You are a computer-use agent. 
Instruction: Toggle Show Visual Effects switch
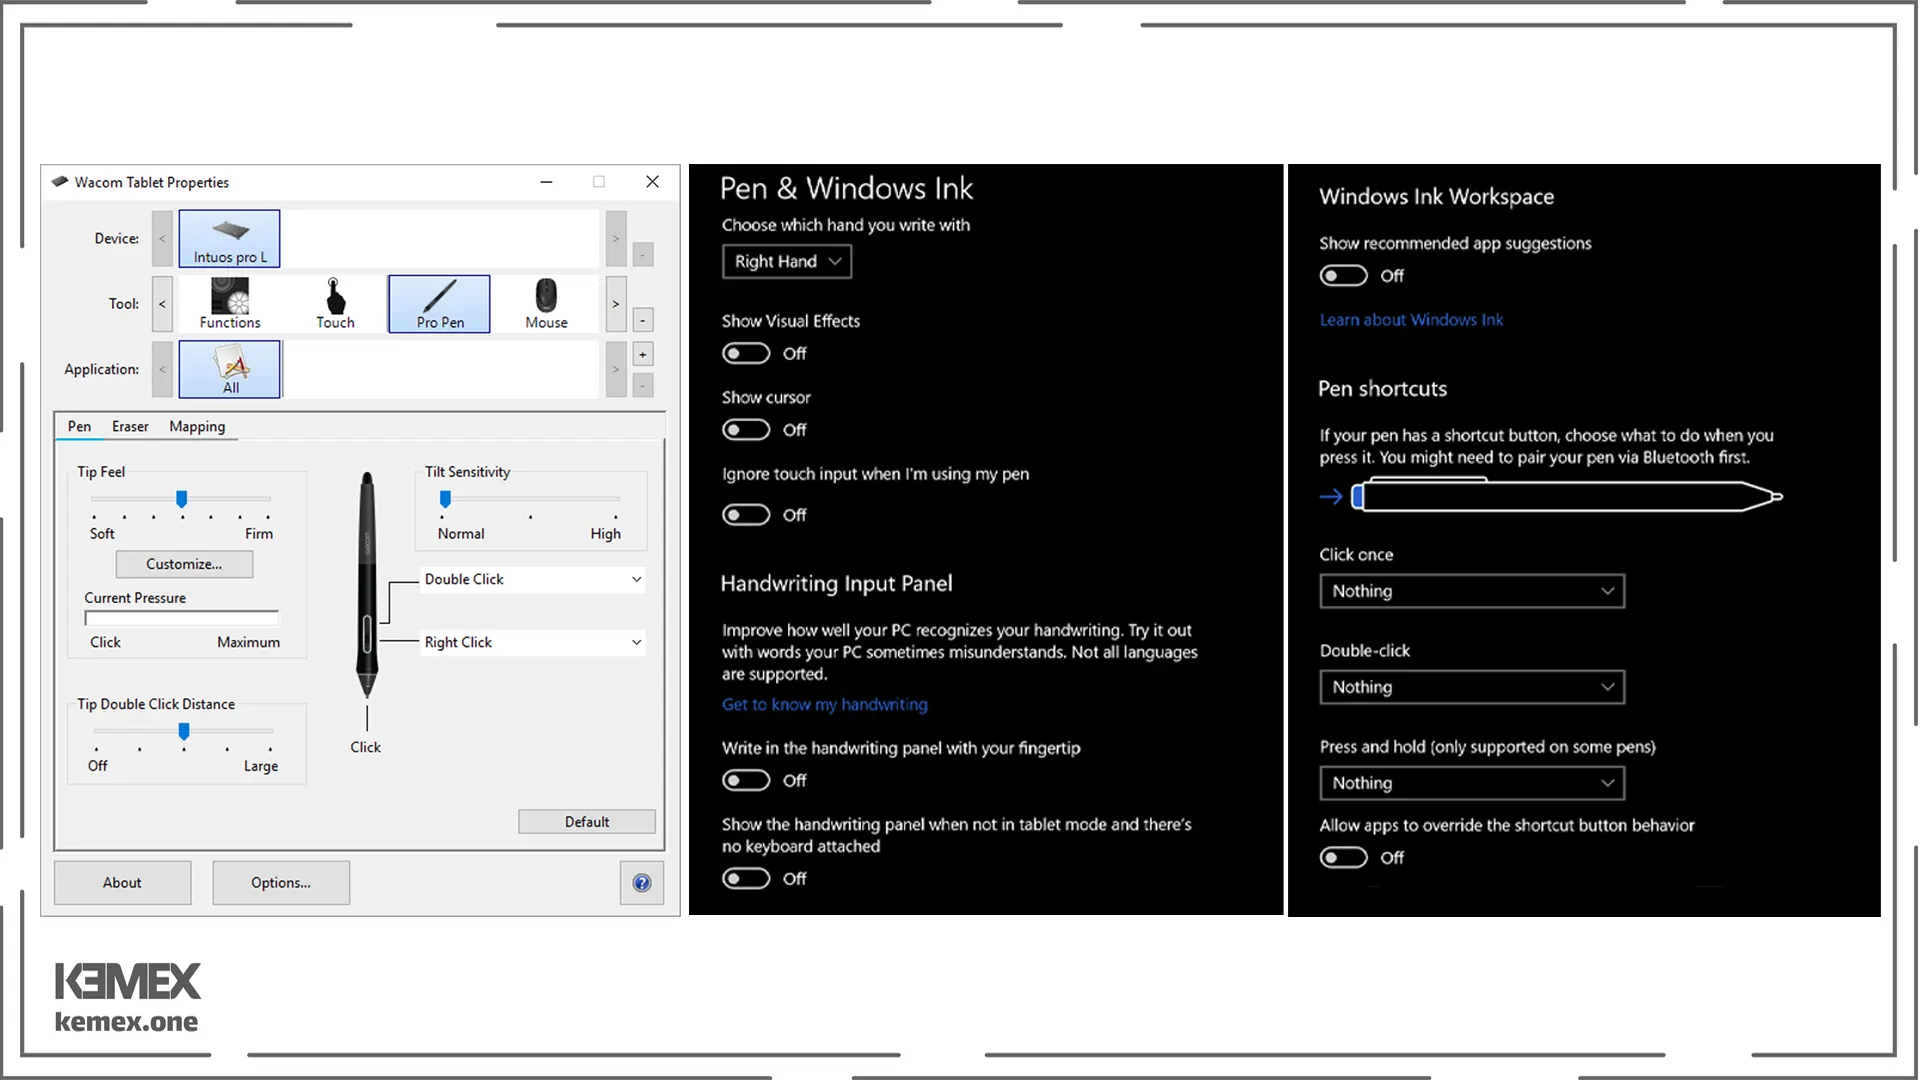coord(746,354)
